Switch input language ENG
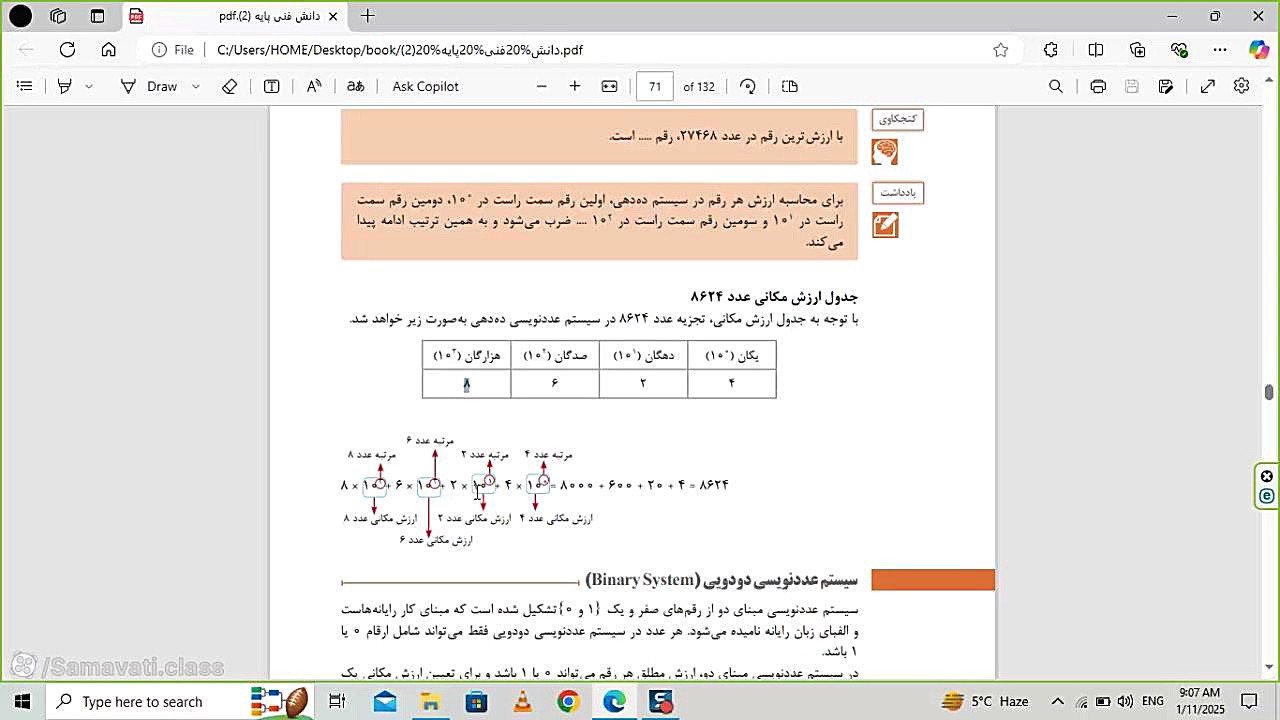 pos(1152,701)
